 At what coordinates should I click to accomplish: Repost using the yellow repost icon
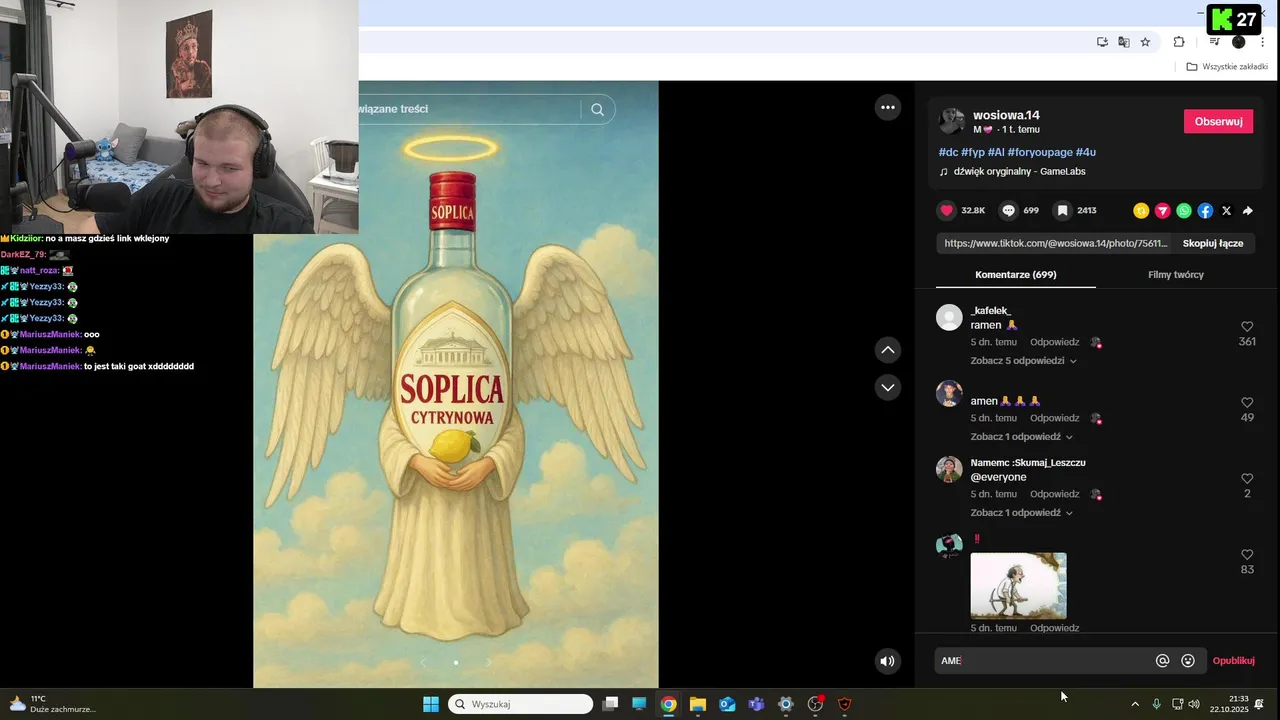pyautogui.click(x=1141, y=211)
